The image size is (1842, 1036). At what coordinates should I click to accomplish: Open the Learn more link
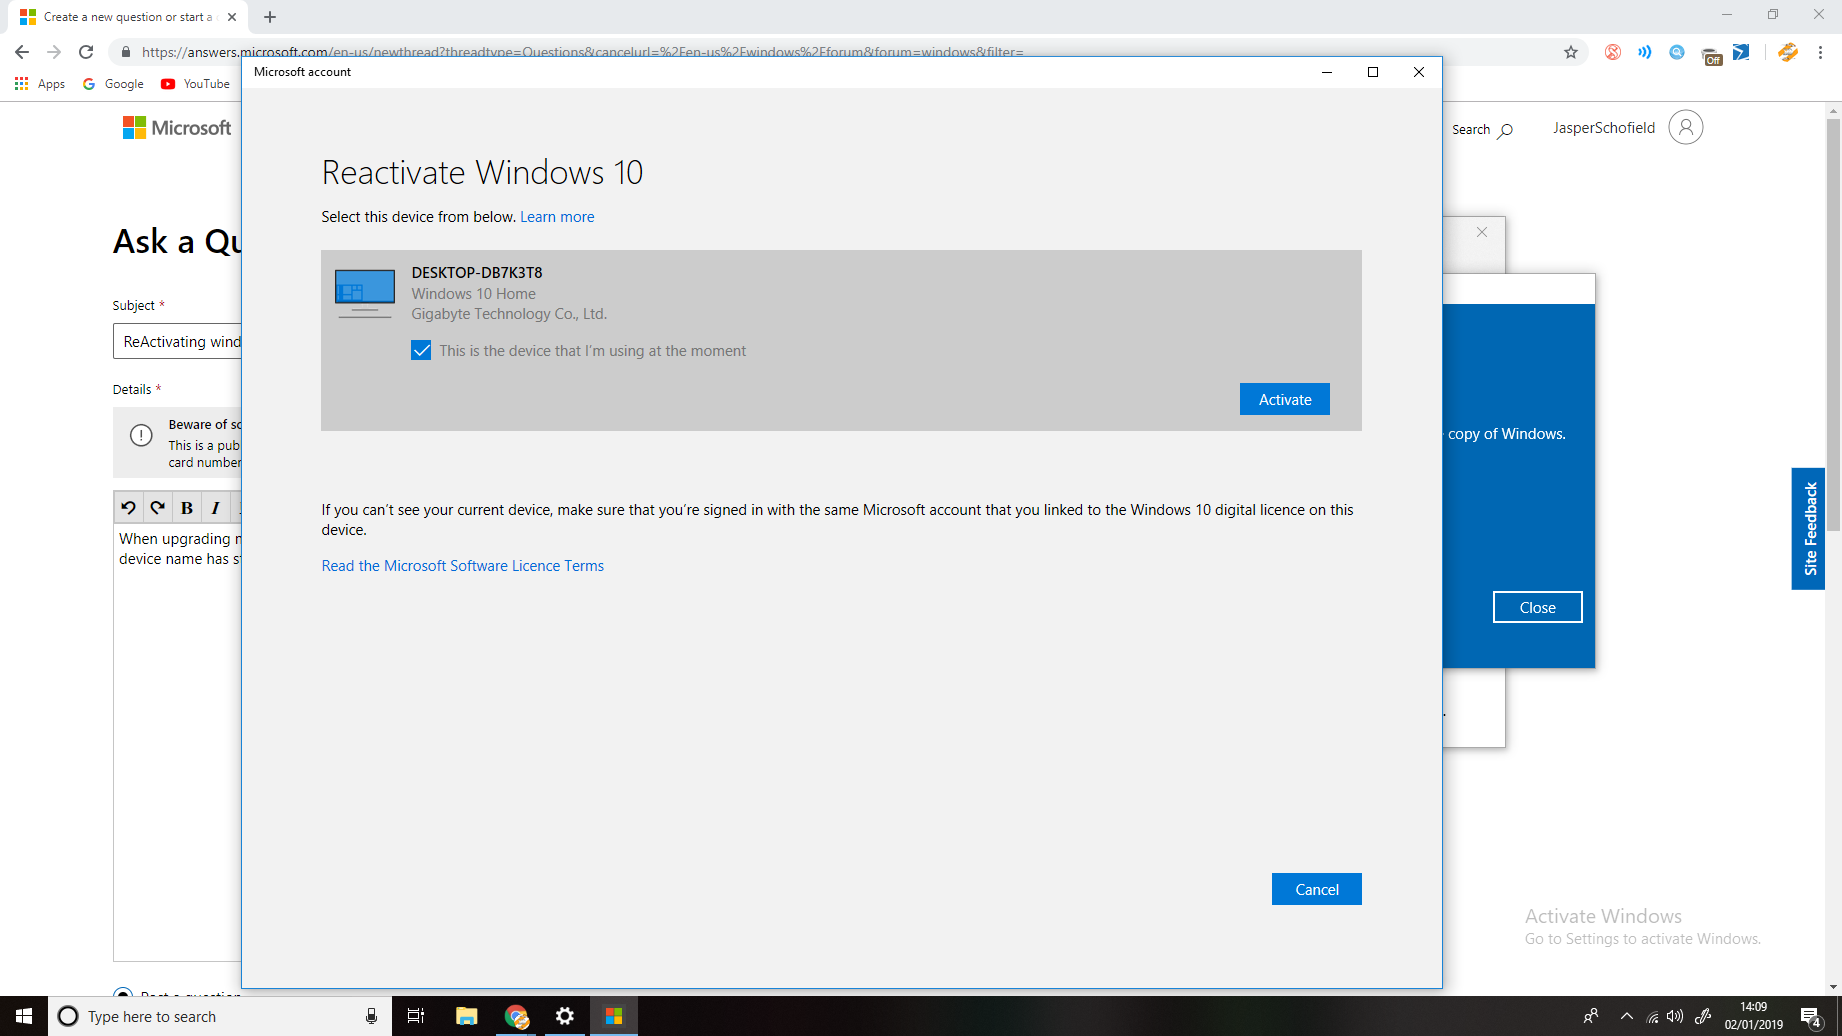point(557,217)
